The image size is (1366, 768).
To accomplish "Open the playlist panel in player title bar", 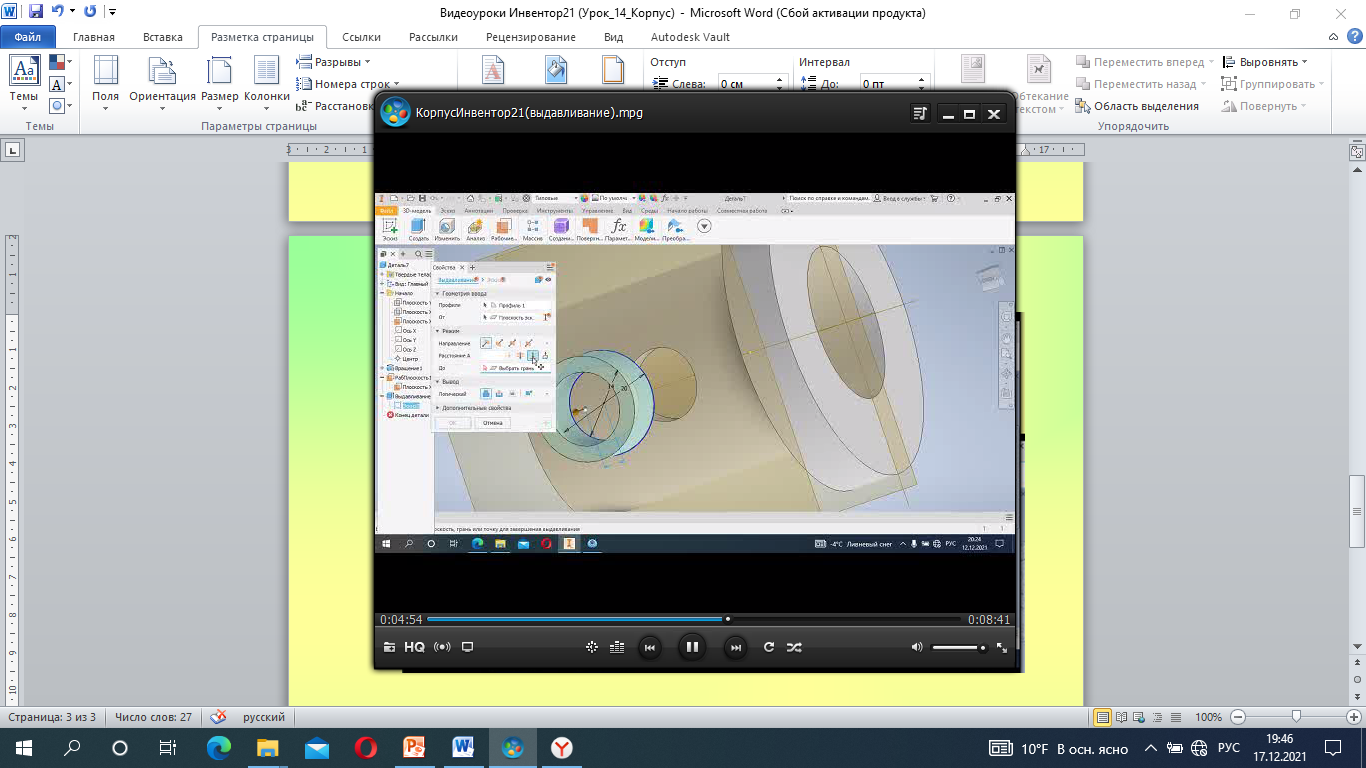I will click(x=921, y=114).
